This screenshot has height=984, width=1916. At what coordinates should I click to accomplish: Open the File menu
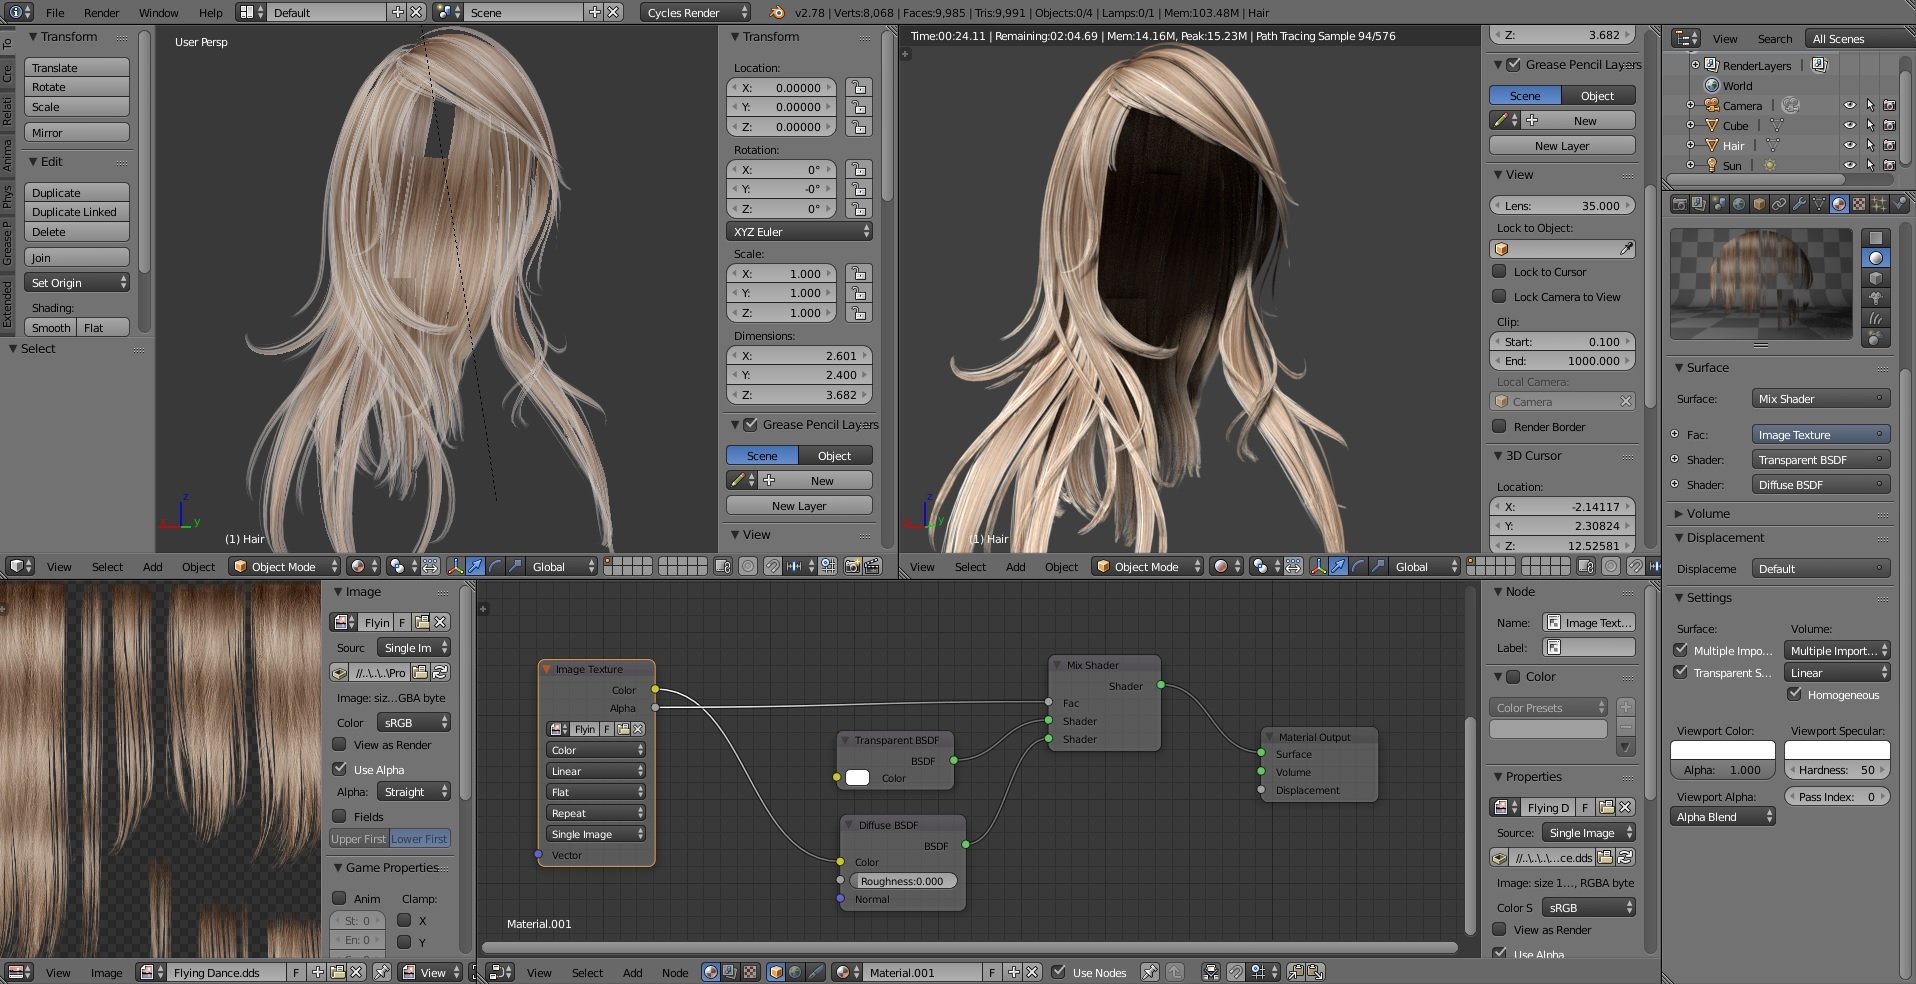[55, 13]
